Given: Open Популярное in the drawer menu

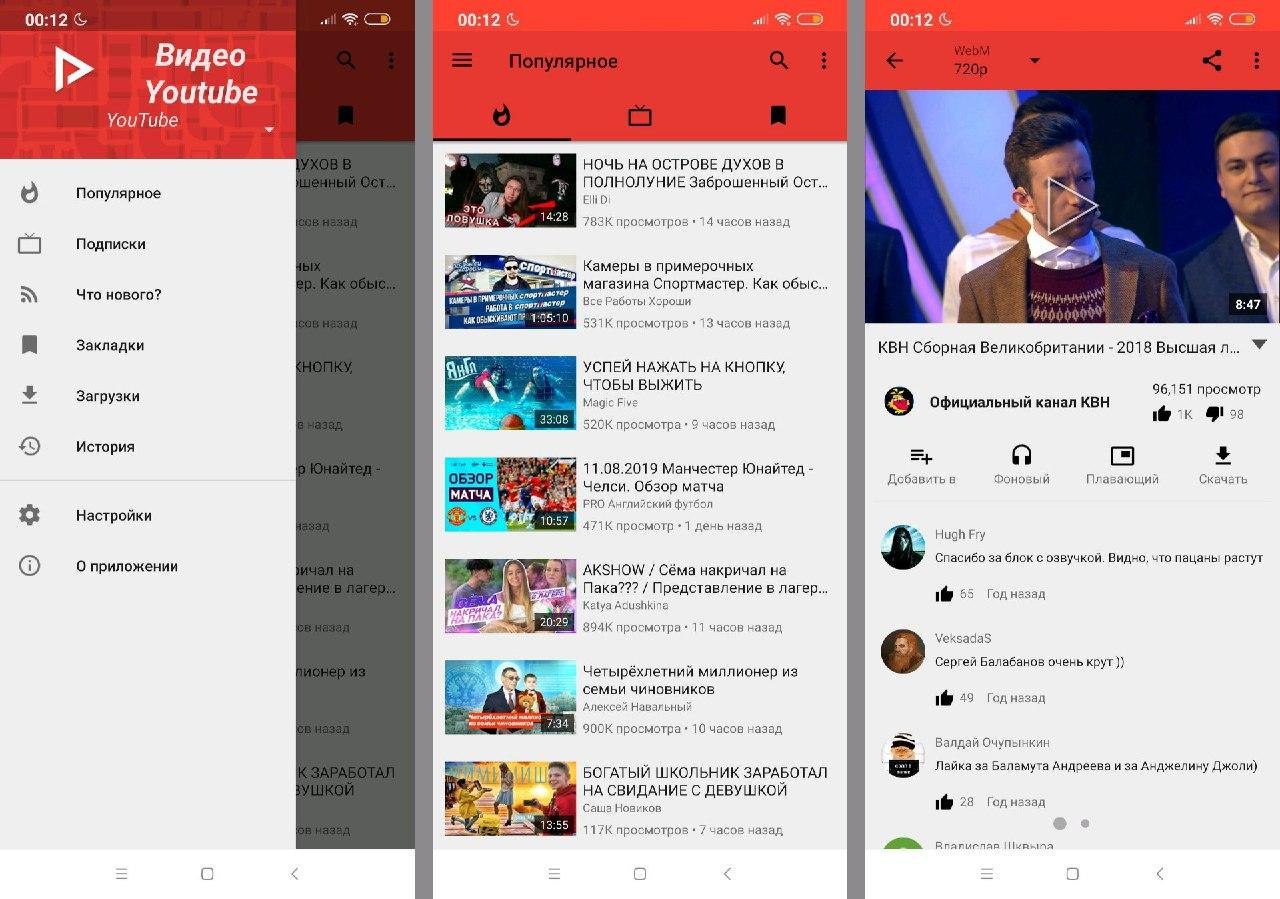Looking at the screenshot, I should pyautogui.click(x=148, y=193).
